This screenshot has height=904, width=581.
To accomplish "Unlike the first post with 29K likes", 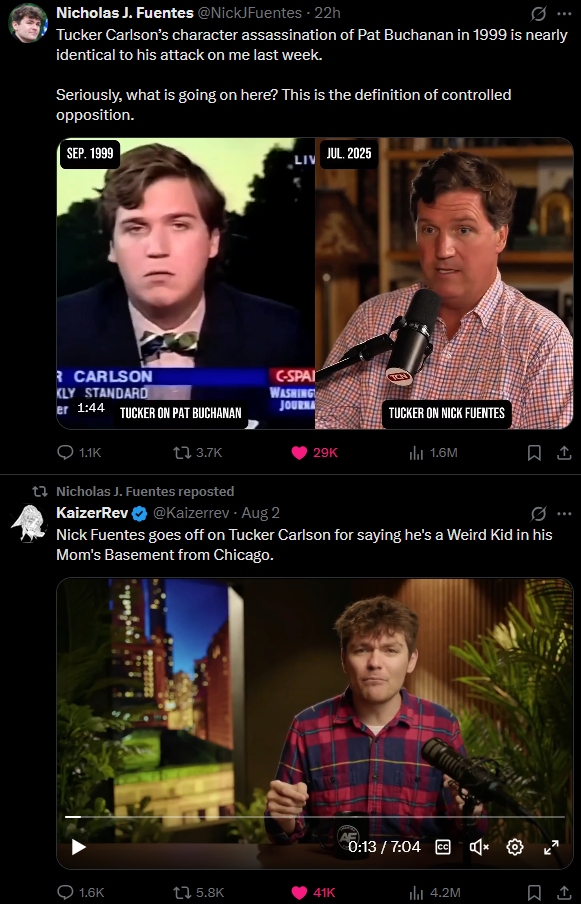I will coord(315,453).
